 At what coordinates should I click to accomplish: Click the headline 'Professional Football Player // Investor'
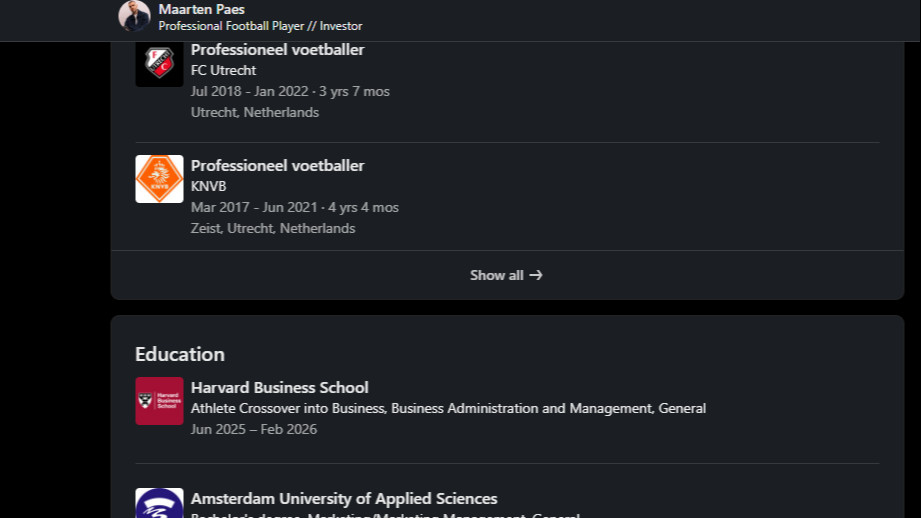[260, 26]
